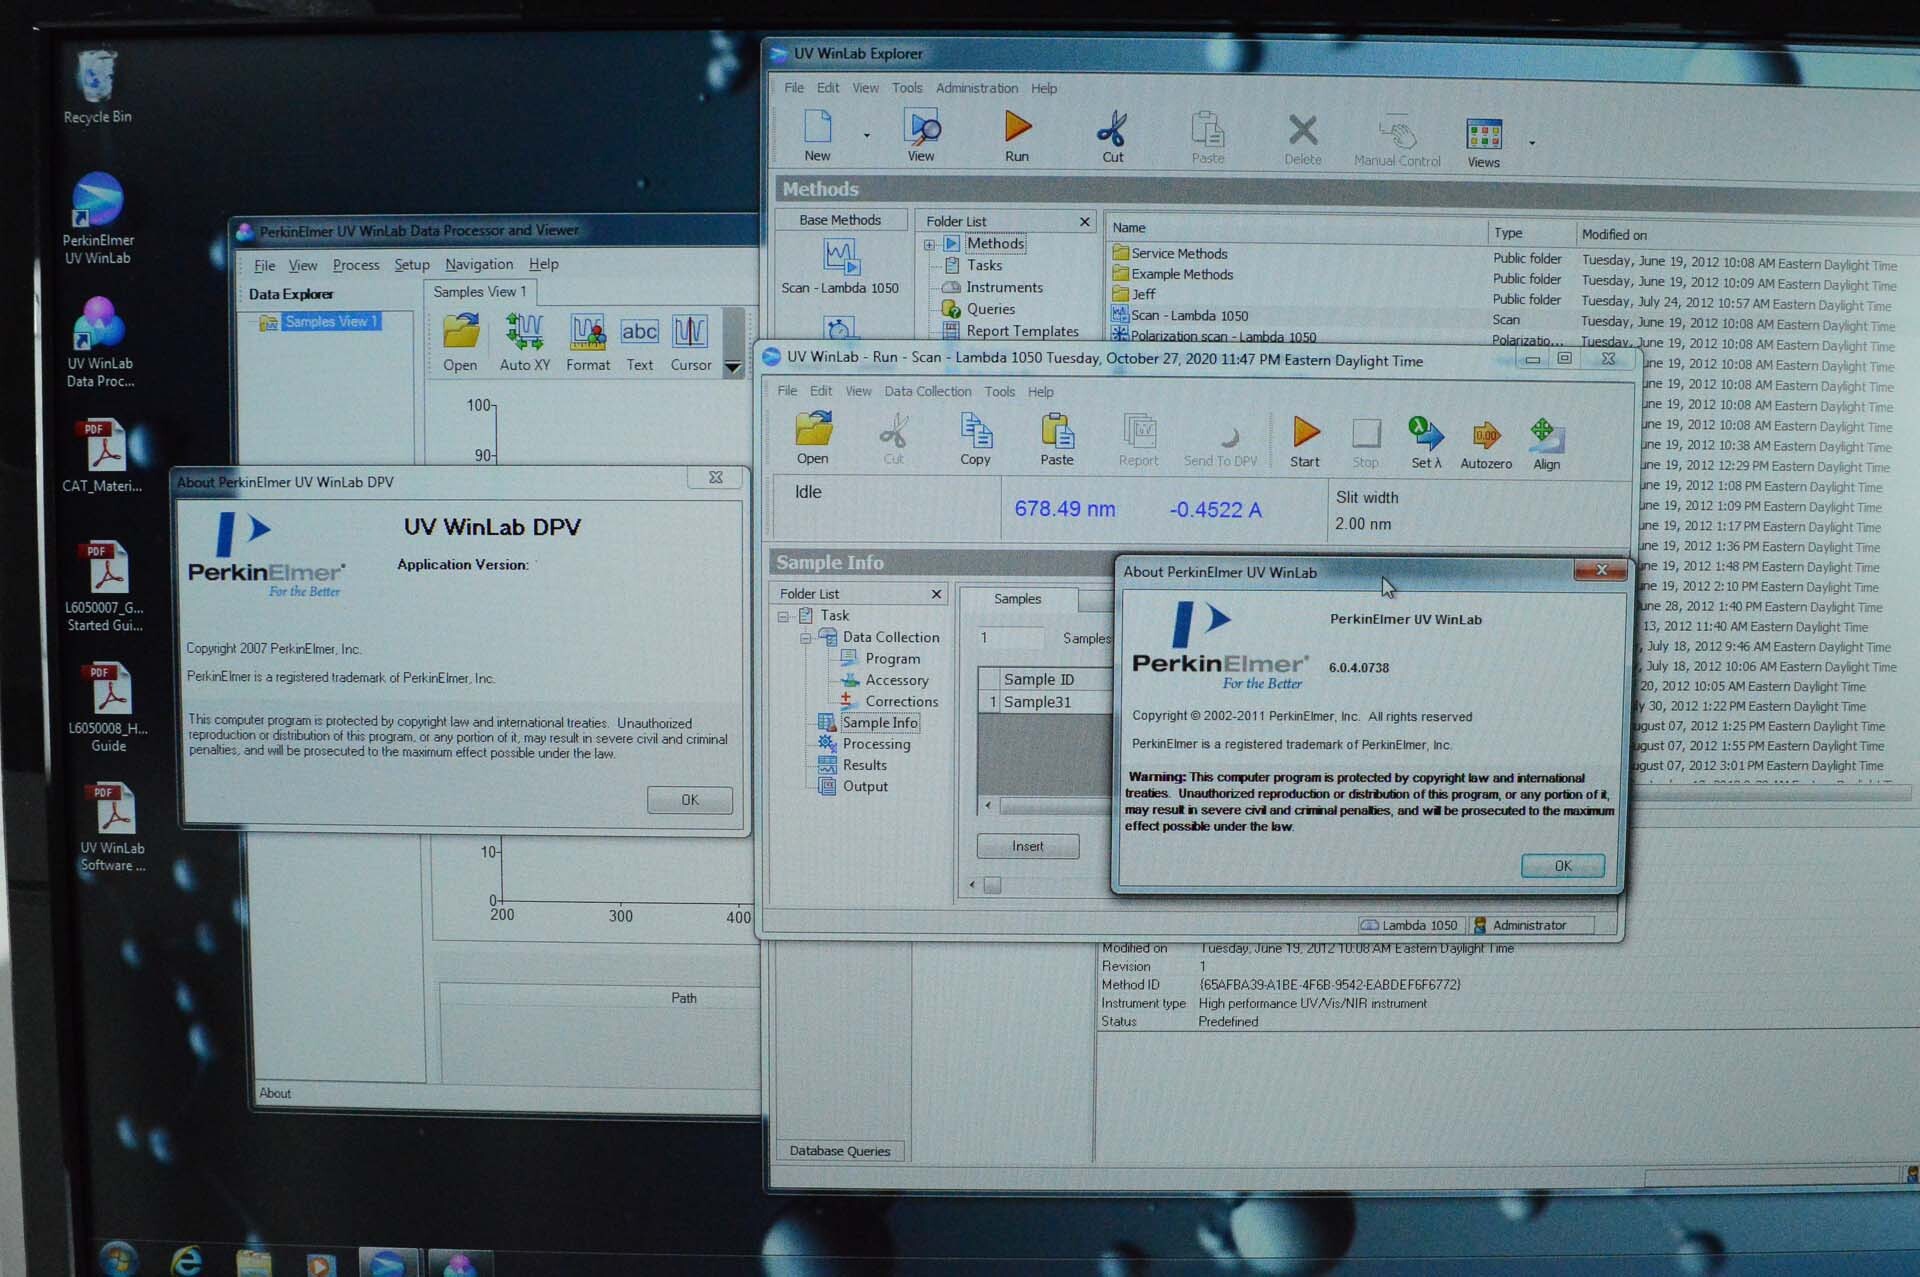1920x1277 pixels.
Task: Click OK in the About PerkinElmer UV WinLab dialog
Action: [x=1563, y=866]
